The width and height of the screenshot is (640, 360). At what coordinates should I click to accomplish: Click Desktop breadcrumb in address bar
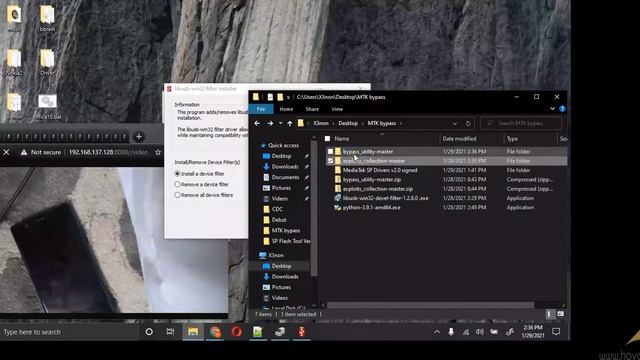coord(348,123)
